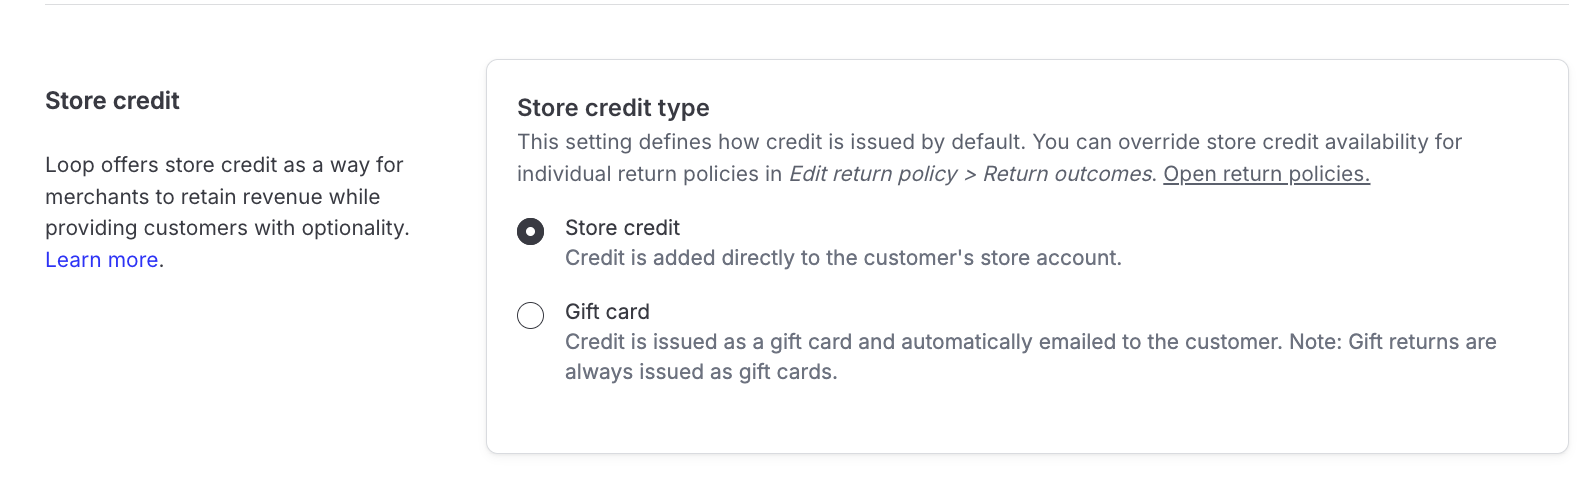1580x500 pixels.
Task: Click "You can override store credit availability" text
Action: [x=1246, y=142]
